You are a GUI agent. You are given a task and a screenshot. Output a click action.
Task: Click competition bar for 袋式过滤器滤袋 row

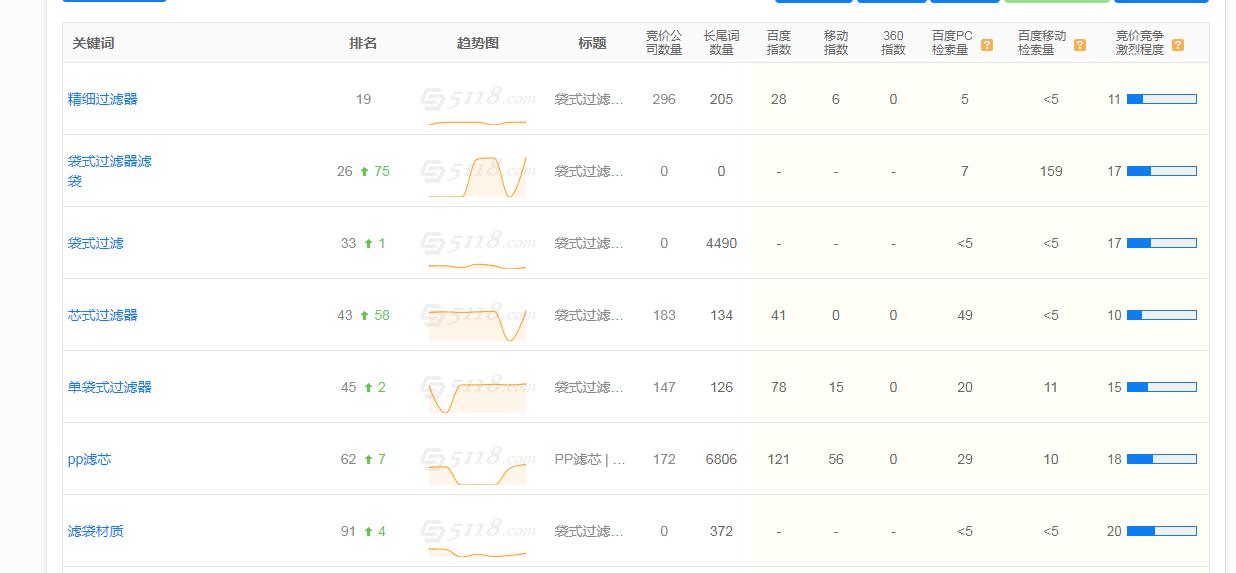coord(1162,171)
